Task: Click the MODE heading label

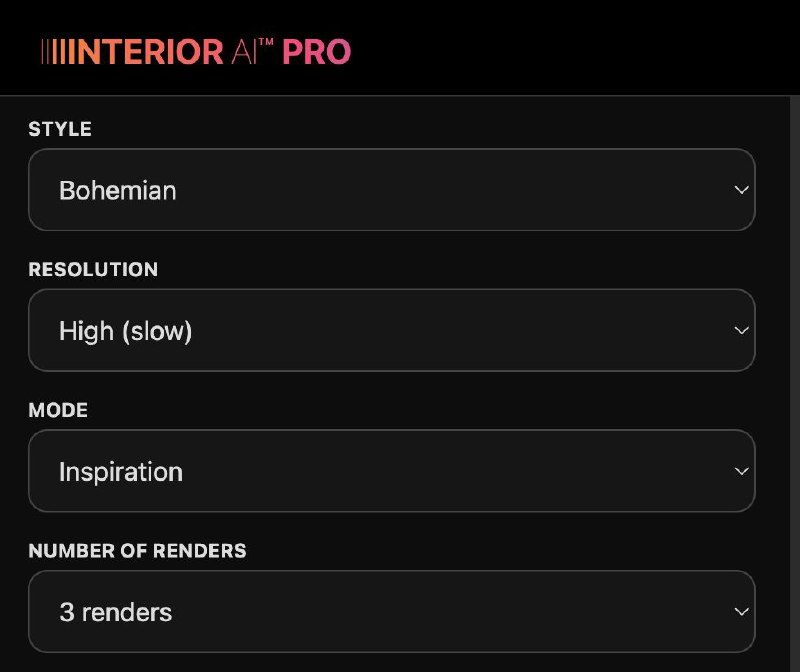Action: coord(58,410)
